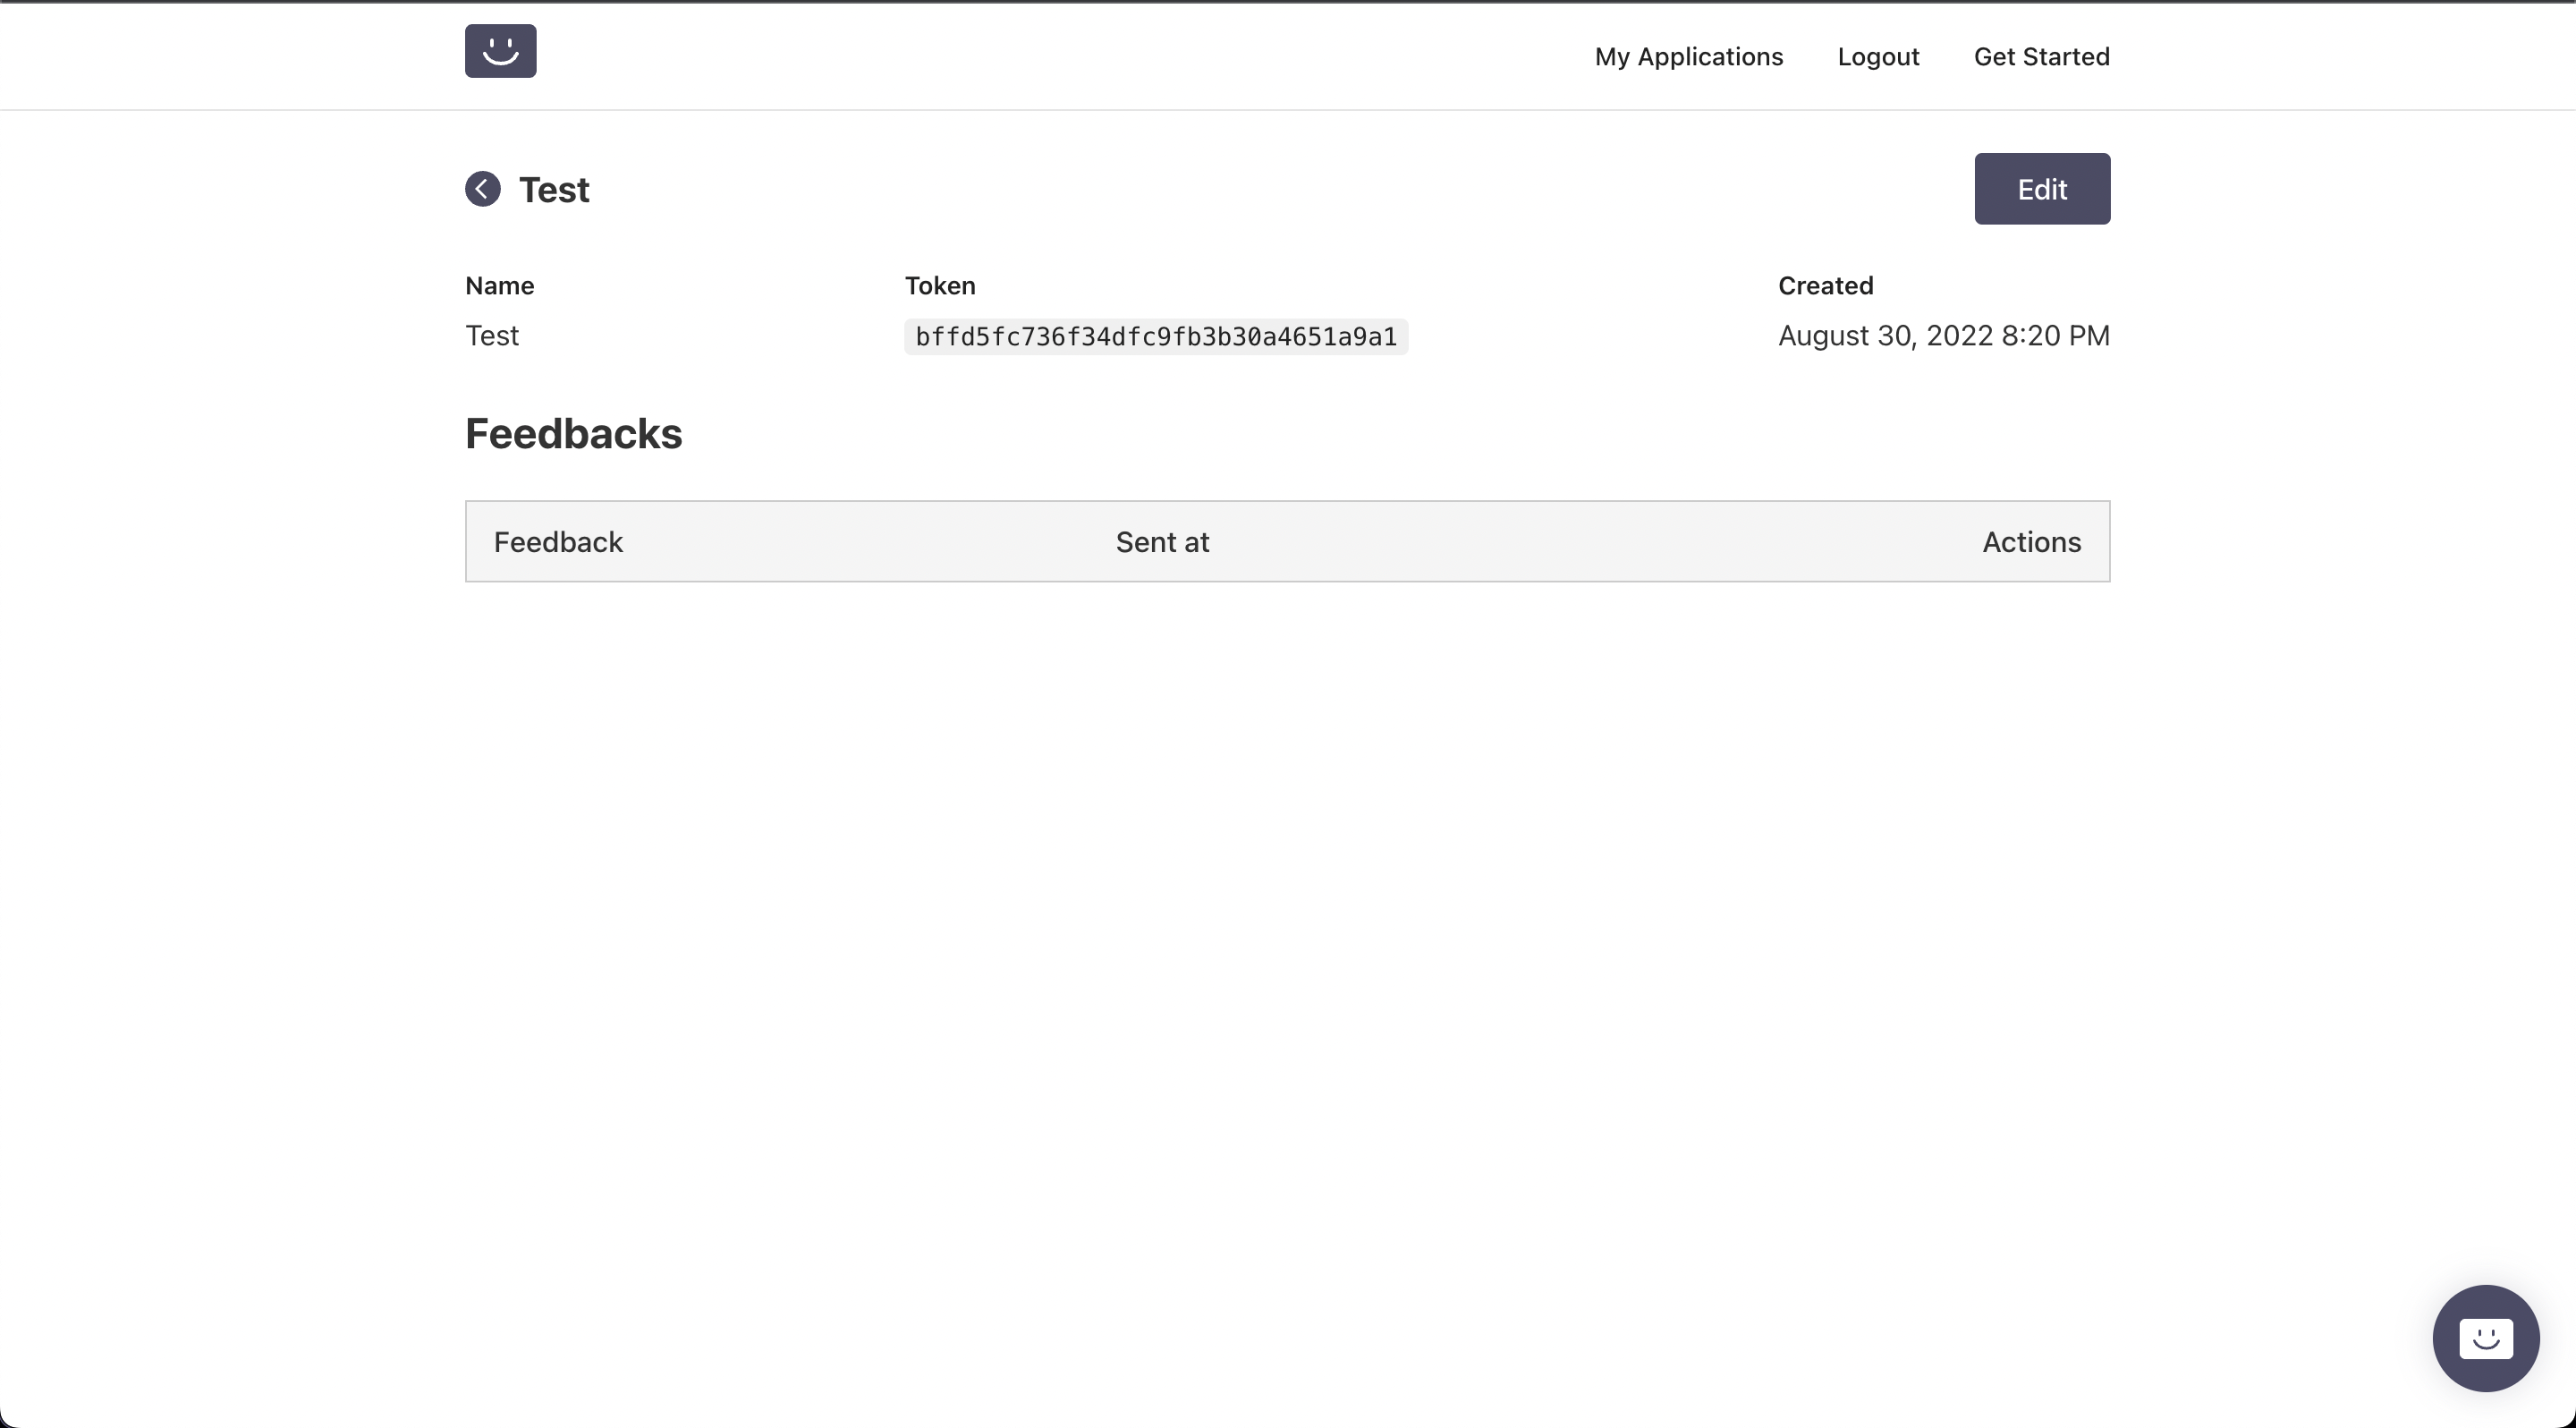The width and height of the screenshot is (2576, 1428).
Task: Click the Sent at column header
Action: 1162,542
